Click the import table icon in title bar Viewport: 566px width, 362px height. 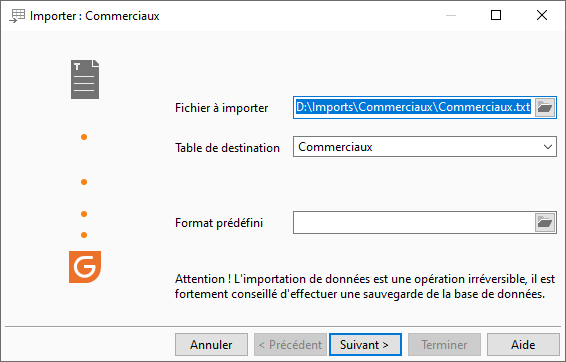click(17, 16)
